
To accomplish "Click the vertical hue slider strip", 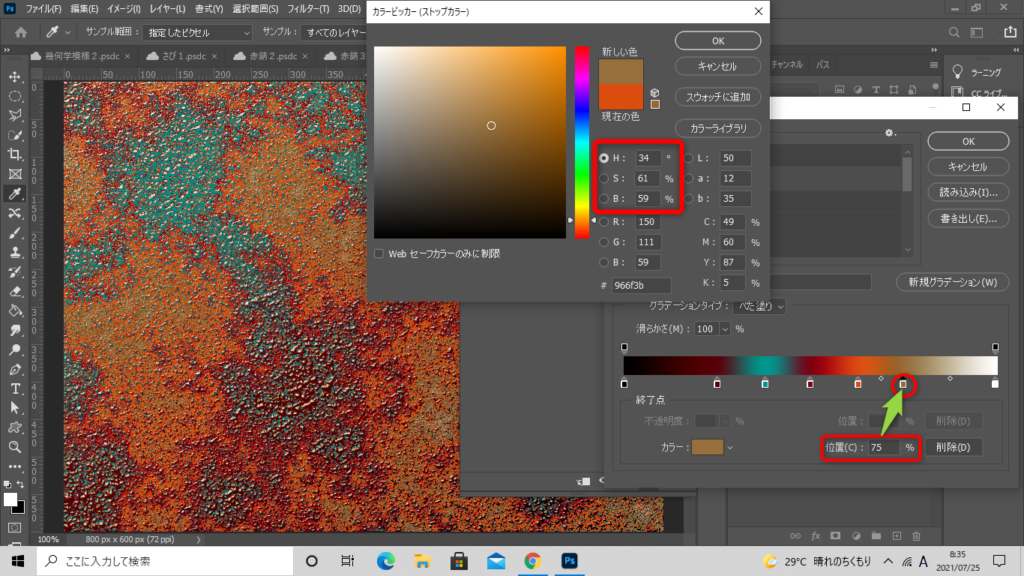I will tap(582, 142).
